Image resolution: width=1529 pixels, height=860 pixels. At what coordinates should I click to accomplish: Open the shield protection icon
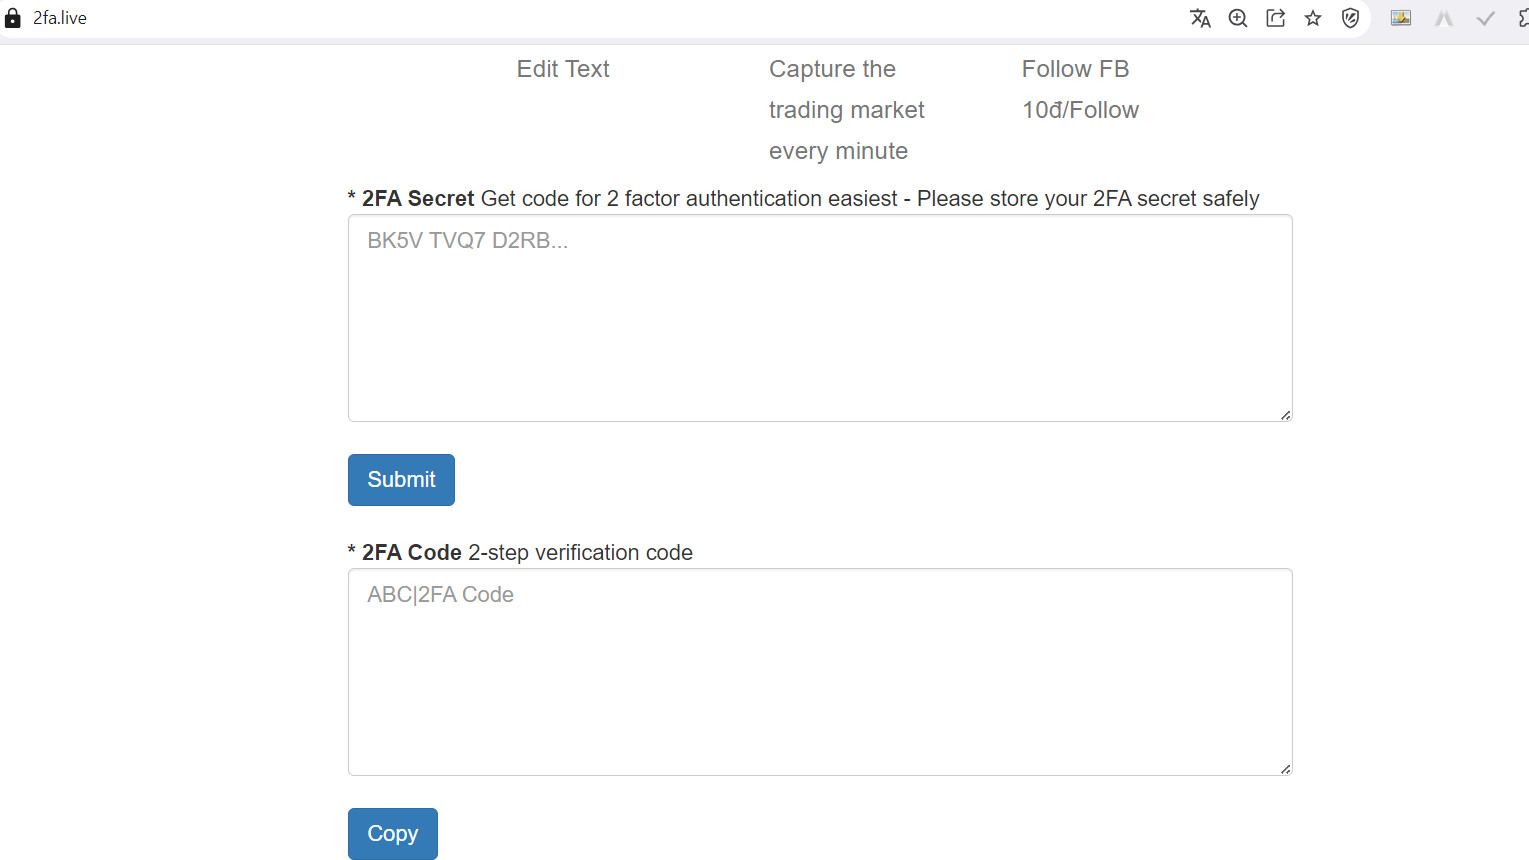(x=1350, y=18)
